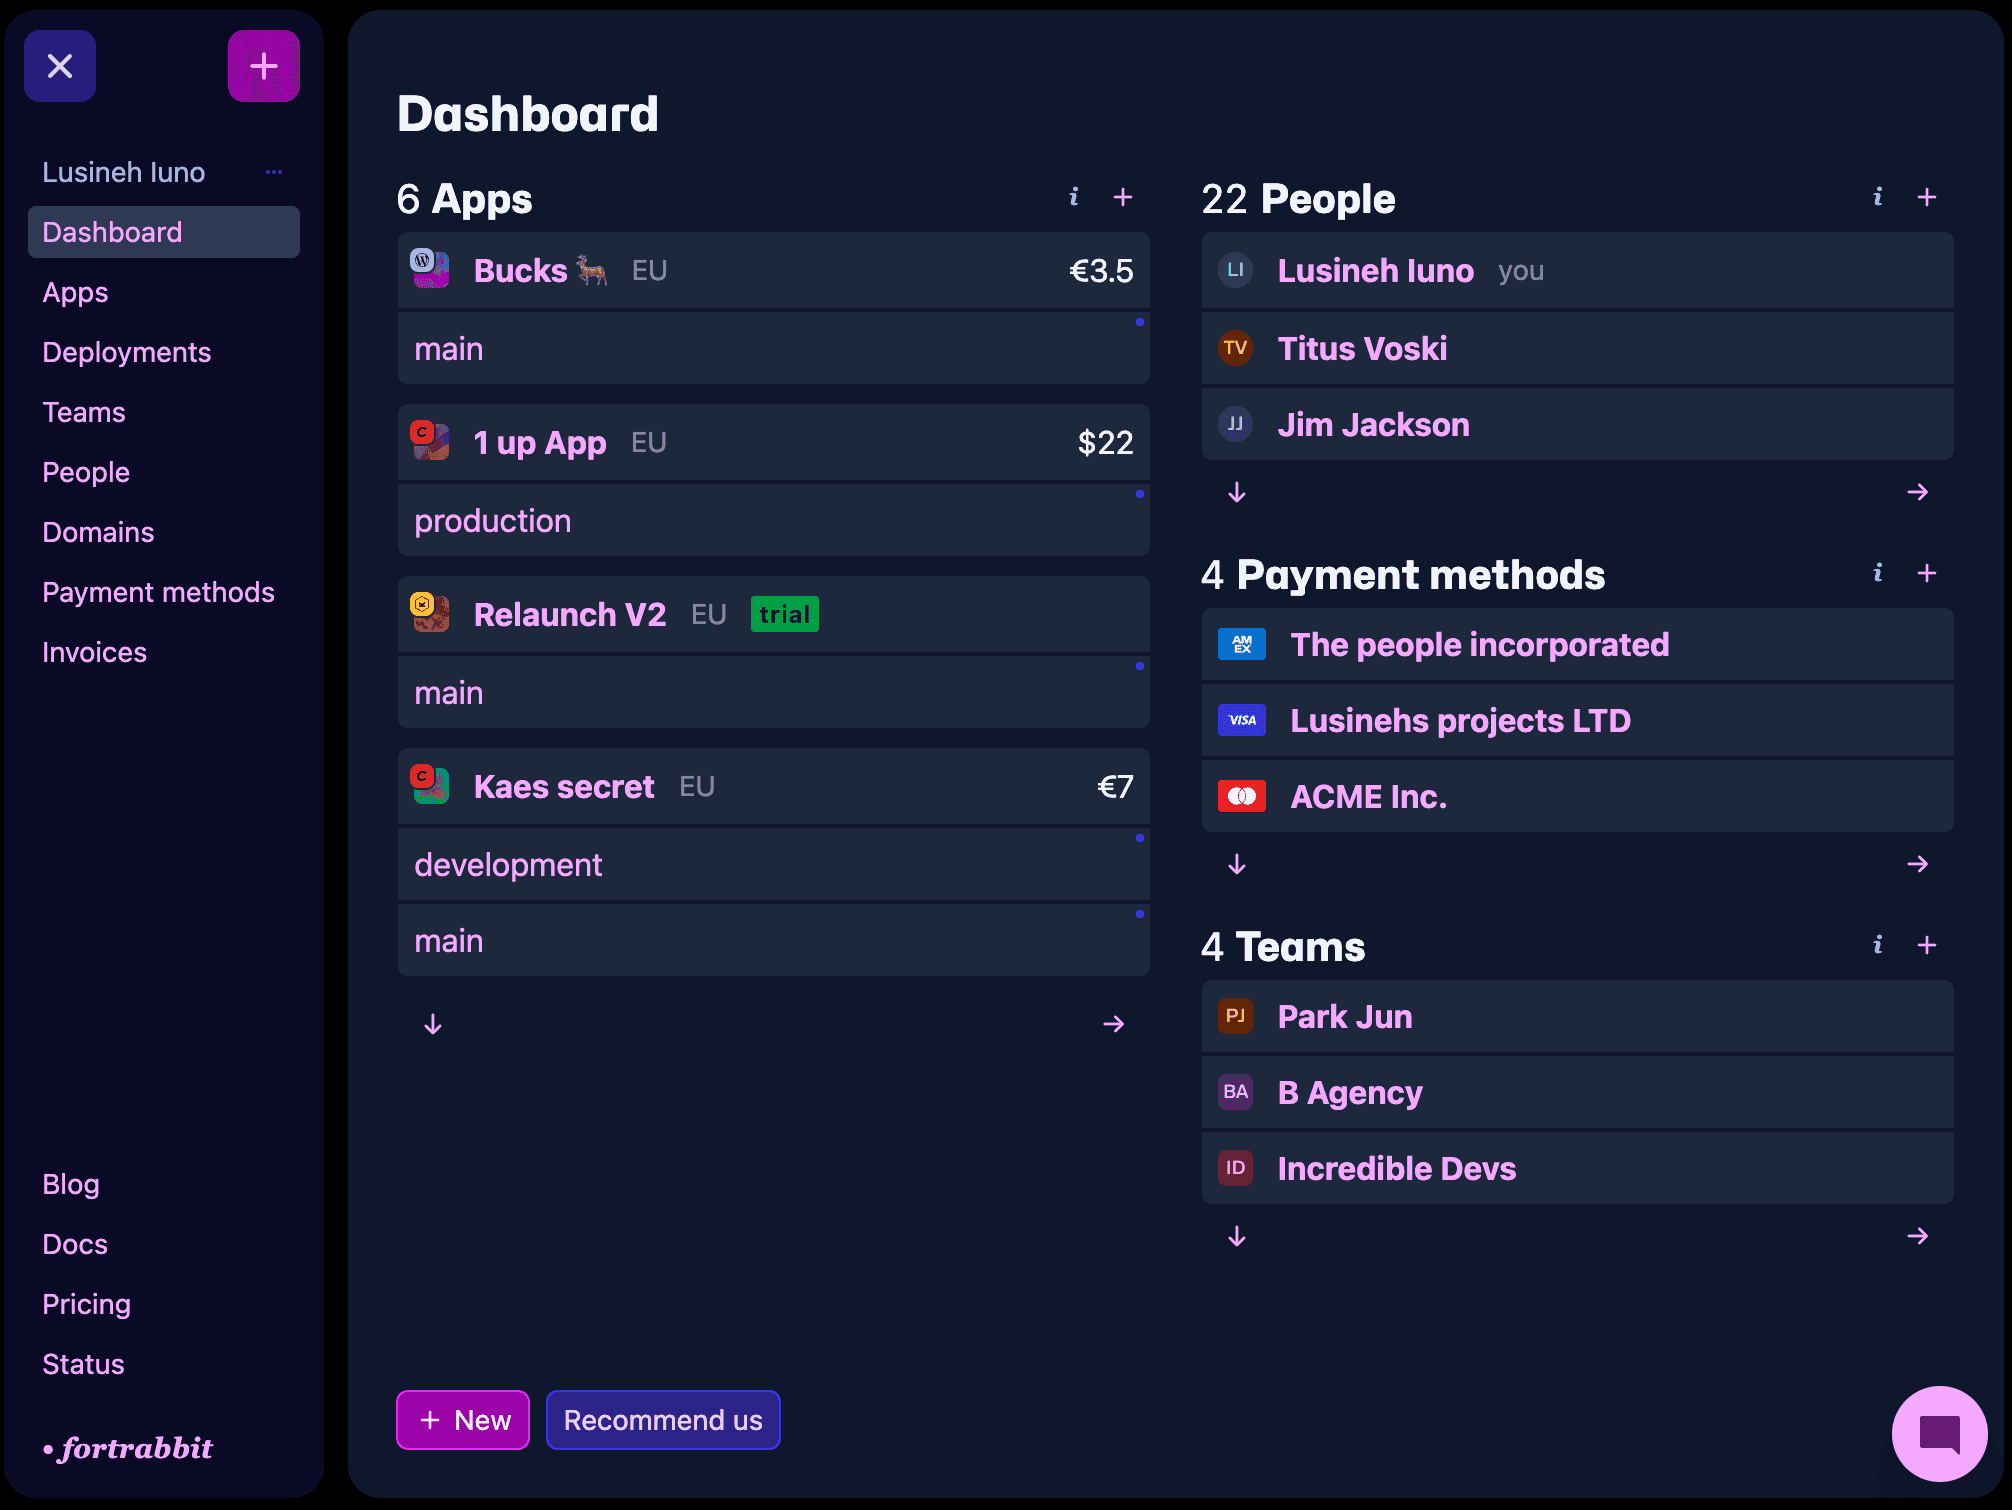Open the Relaunch V2 app

[x=570, y=615]
